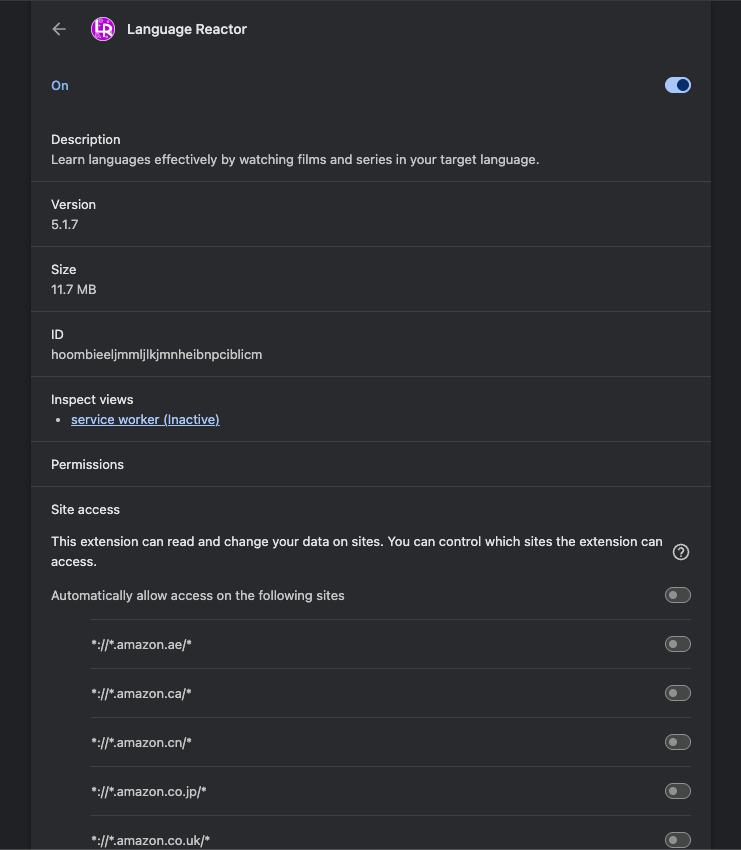Open the service worker (Inactive) link
The image size is (741, 850).
click(x=145, y=420)
